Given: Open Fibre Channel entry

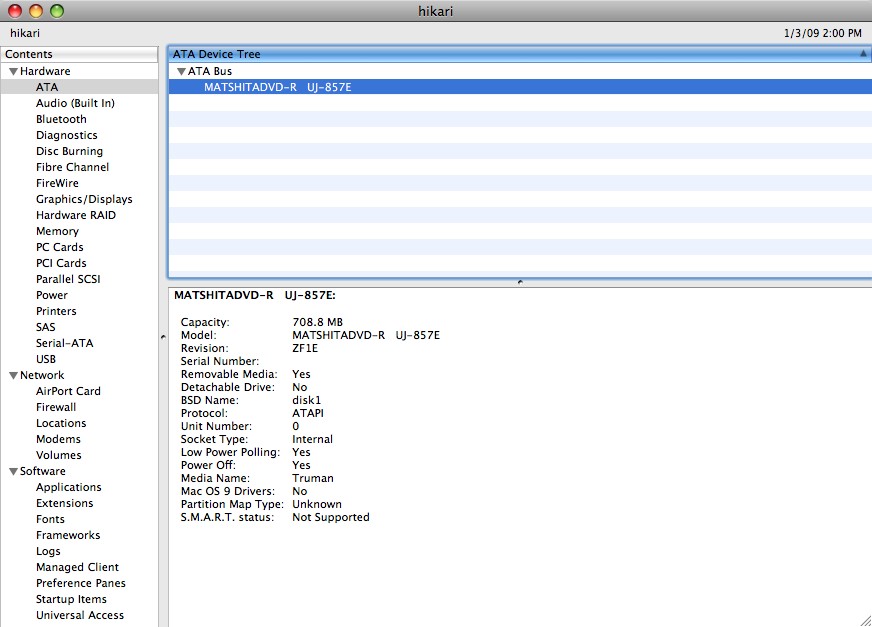Looking at the screenshot, I should [72, 167].
